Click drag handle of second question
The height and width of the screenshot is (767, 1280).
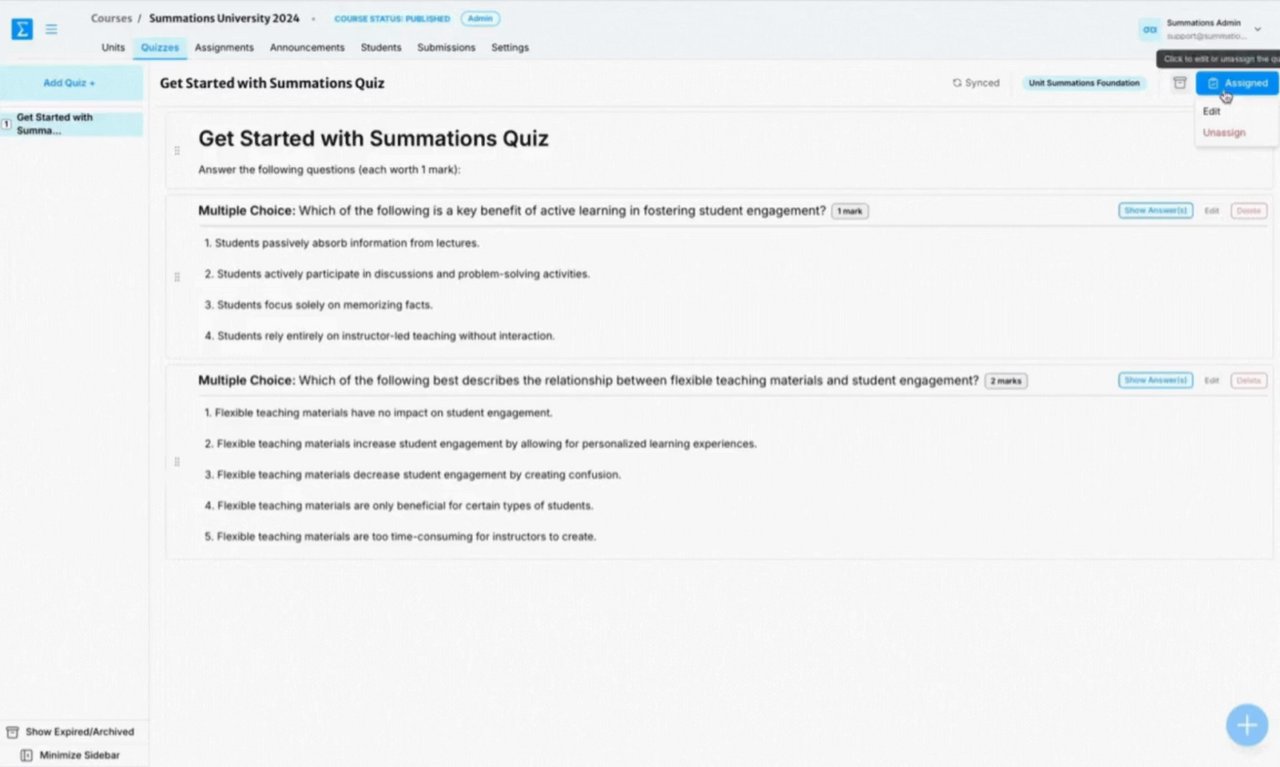(x=177, y=462)
